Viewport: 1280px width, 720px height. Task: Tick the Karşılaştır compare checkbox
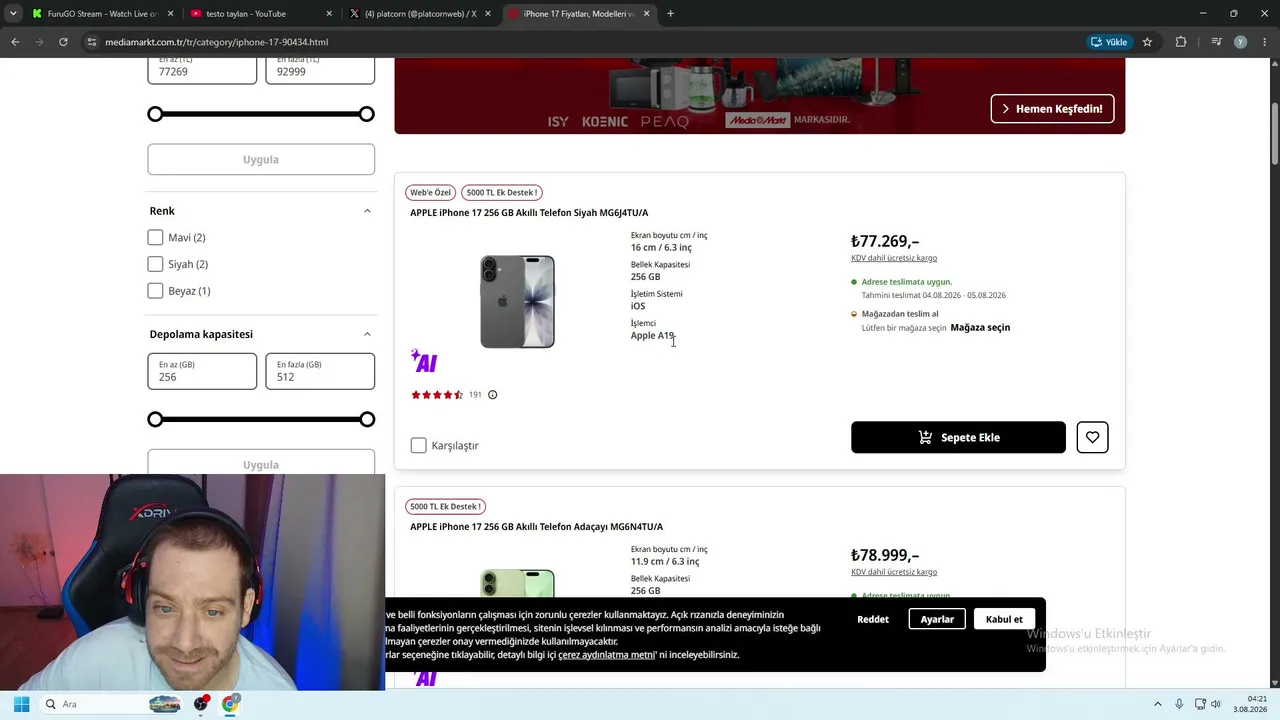tap(418, 445)
